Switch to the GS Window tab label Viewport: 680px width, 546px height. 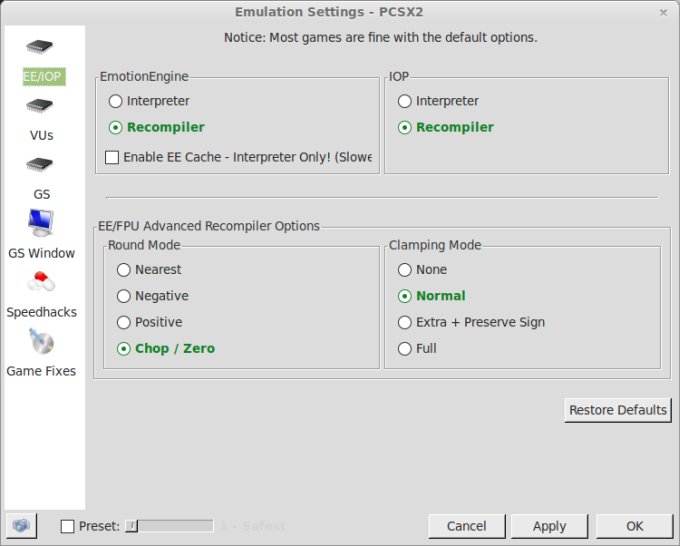coord(42,253)
